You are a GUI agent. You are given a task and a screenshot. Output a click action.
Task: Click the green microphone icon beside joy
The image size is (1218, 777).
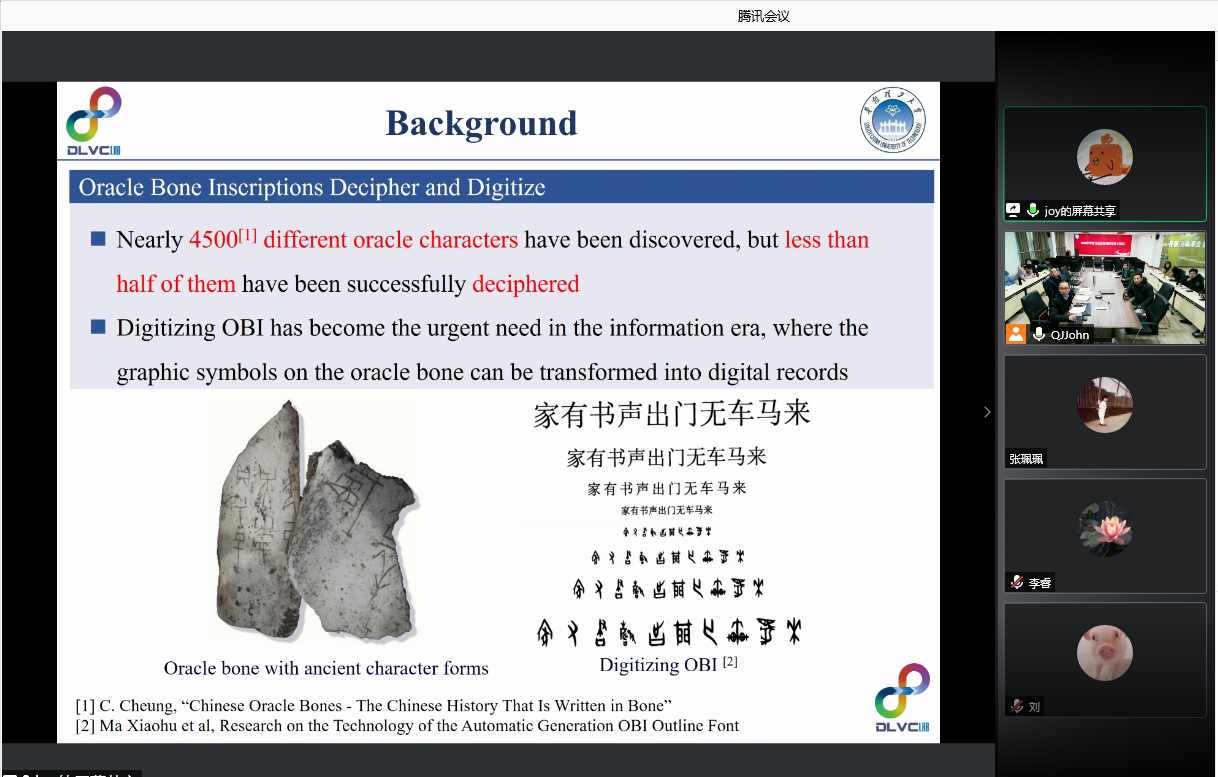tap(1033, 210)
